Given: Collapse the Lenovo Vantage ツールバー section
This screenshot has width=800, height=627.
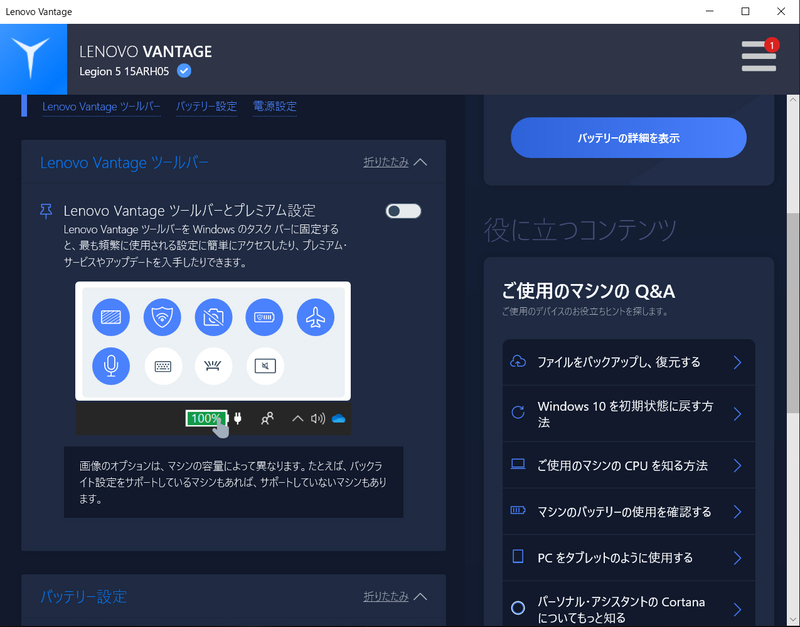Looking at the screenshot, I should (395, 162).
